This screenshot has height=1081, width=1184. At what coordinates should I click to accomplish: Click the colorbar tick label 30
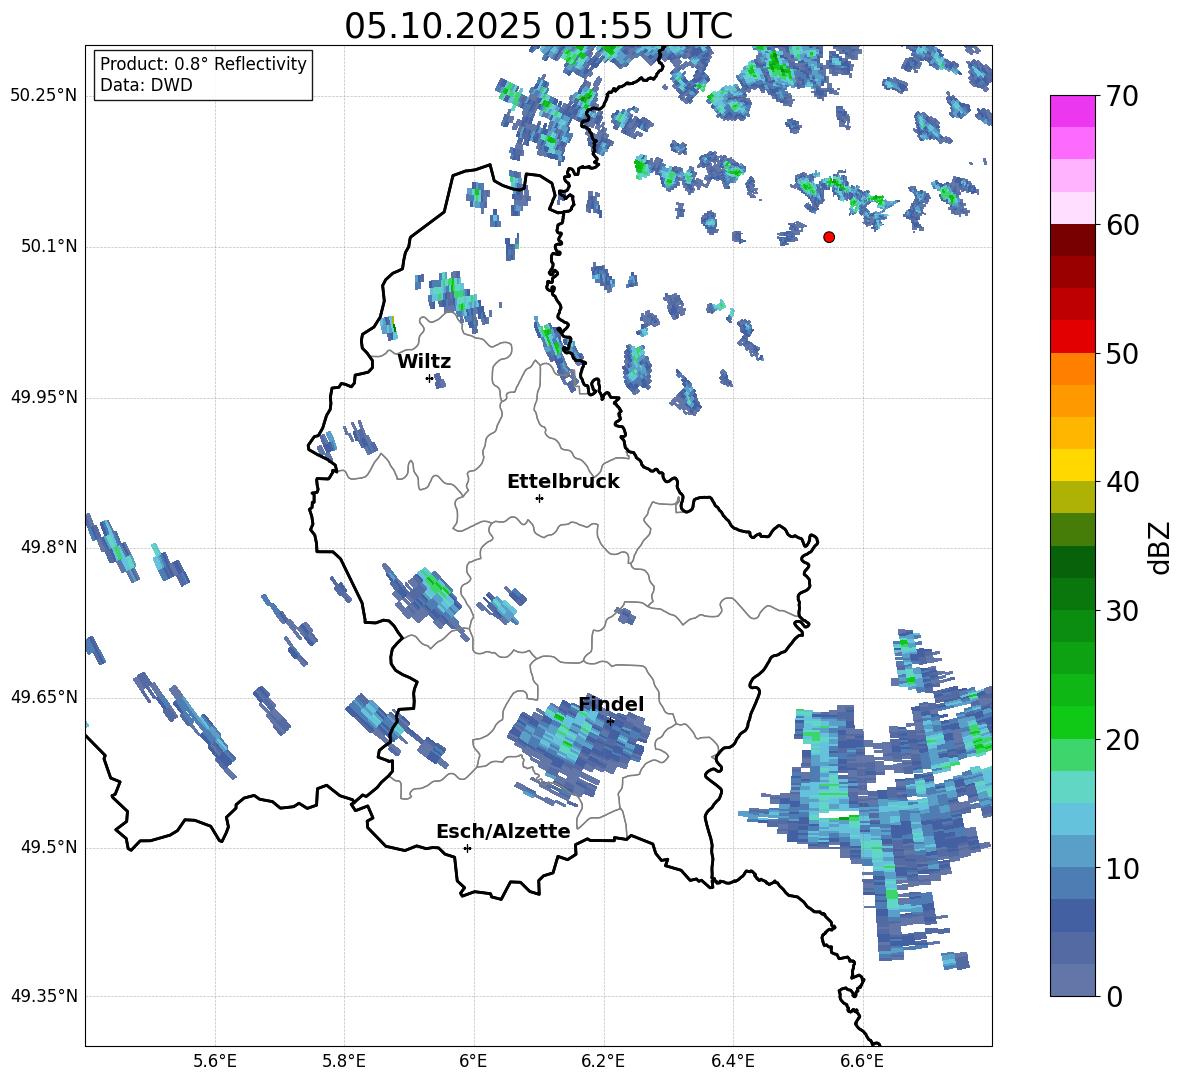point(1123,611)
